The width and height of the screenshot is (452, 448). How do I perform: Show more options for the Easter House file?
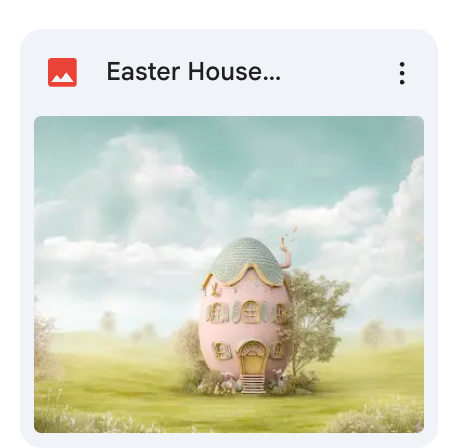[x=402, y=73]
